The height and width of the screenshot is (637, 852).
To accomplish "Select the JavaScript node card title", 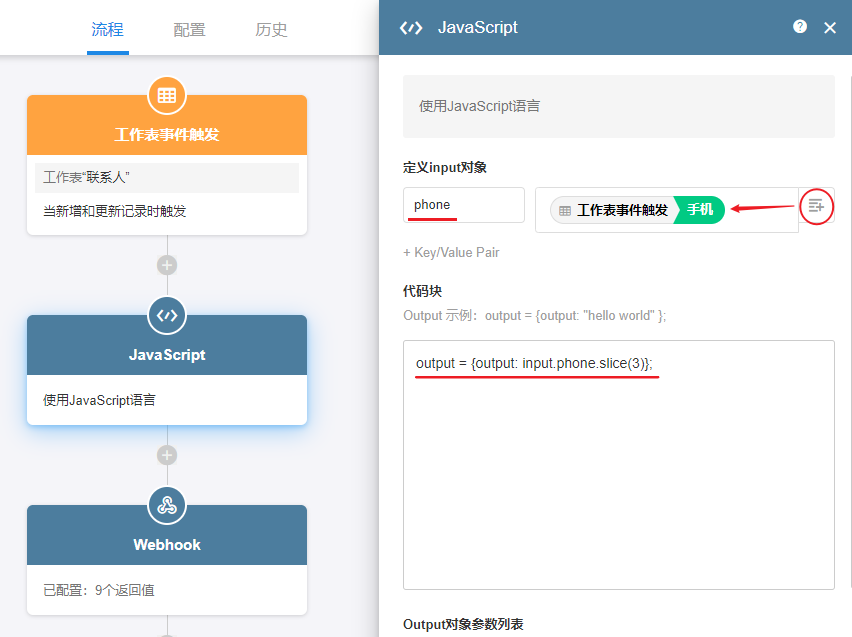I will [x=167, y=355].
